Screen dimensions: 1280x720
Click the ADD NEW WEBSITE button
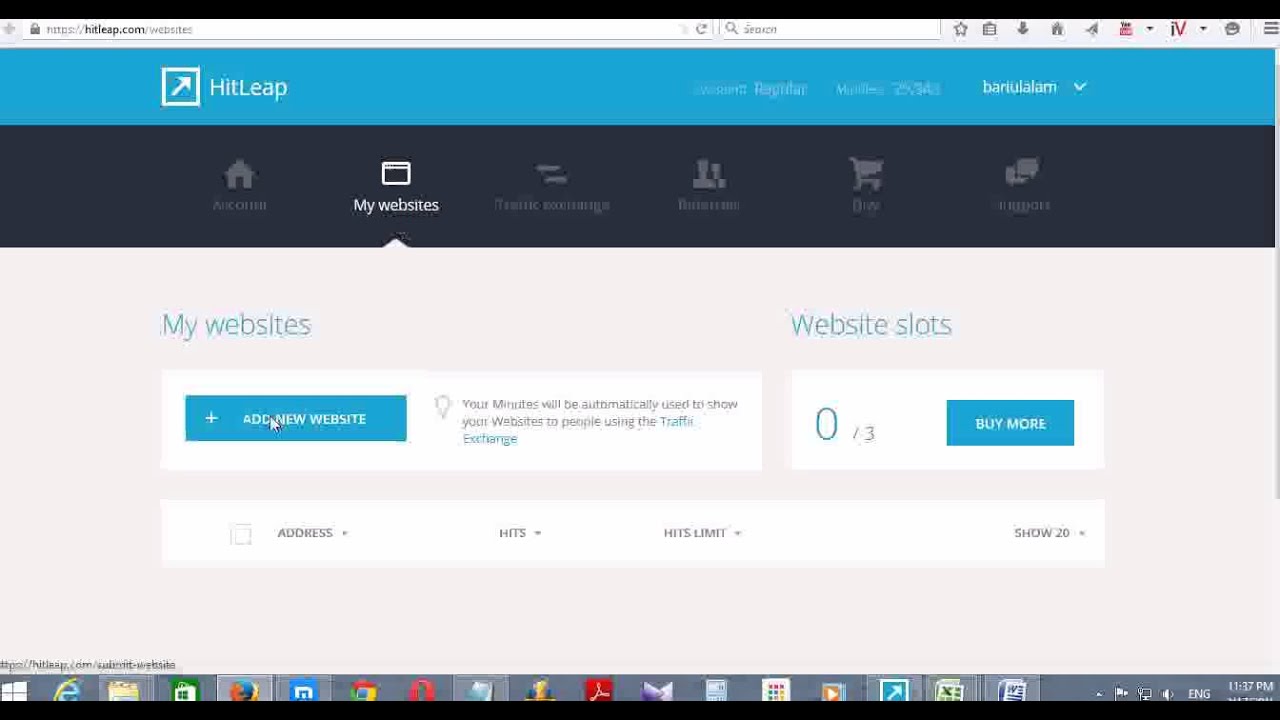(x=296, y=418)
